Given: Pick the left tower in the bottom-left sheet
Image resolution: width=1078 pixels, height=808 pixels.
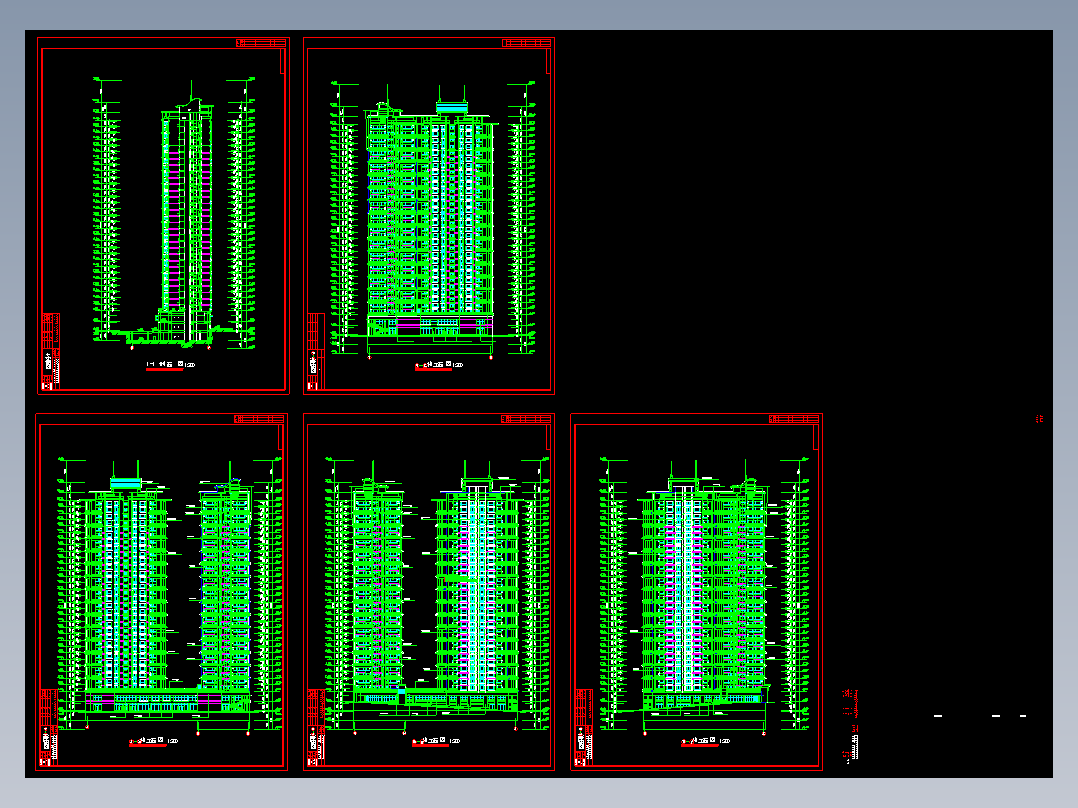Looking at the screenshot, I should coord(127,585).
